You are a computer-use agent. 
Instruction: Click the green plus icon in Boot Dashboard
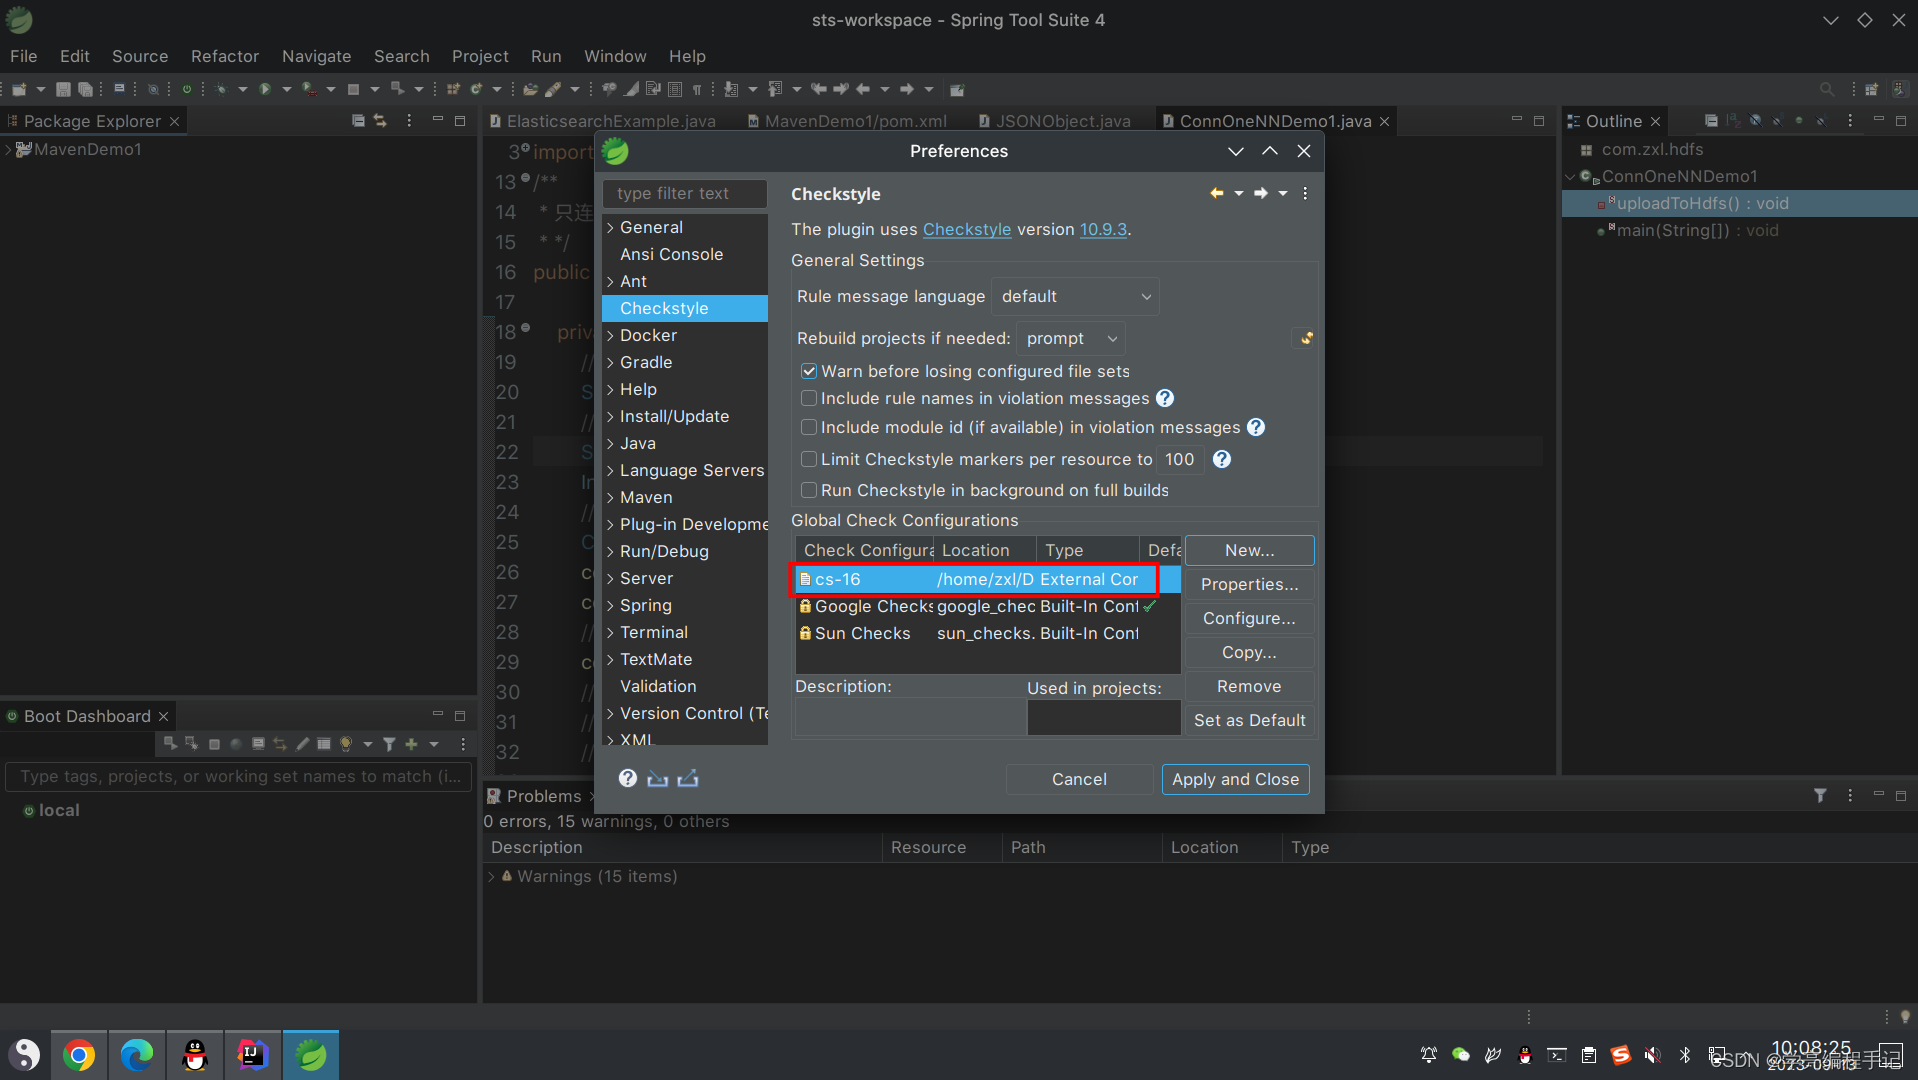click(411, 744)
